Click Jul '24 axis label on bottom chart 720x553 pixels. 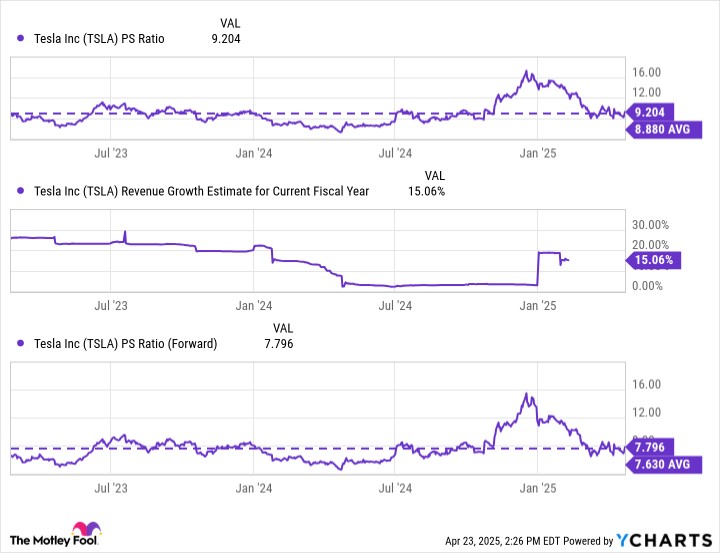tap(395, 488)
